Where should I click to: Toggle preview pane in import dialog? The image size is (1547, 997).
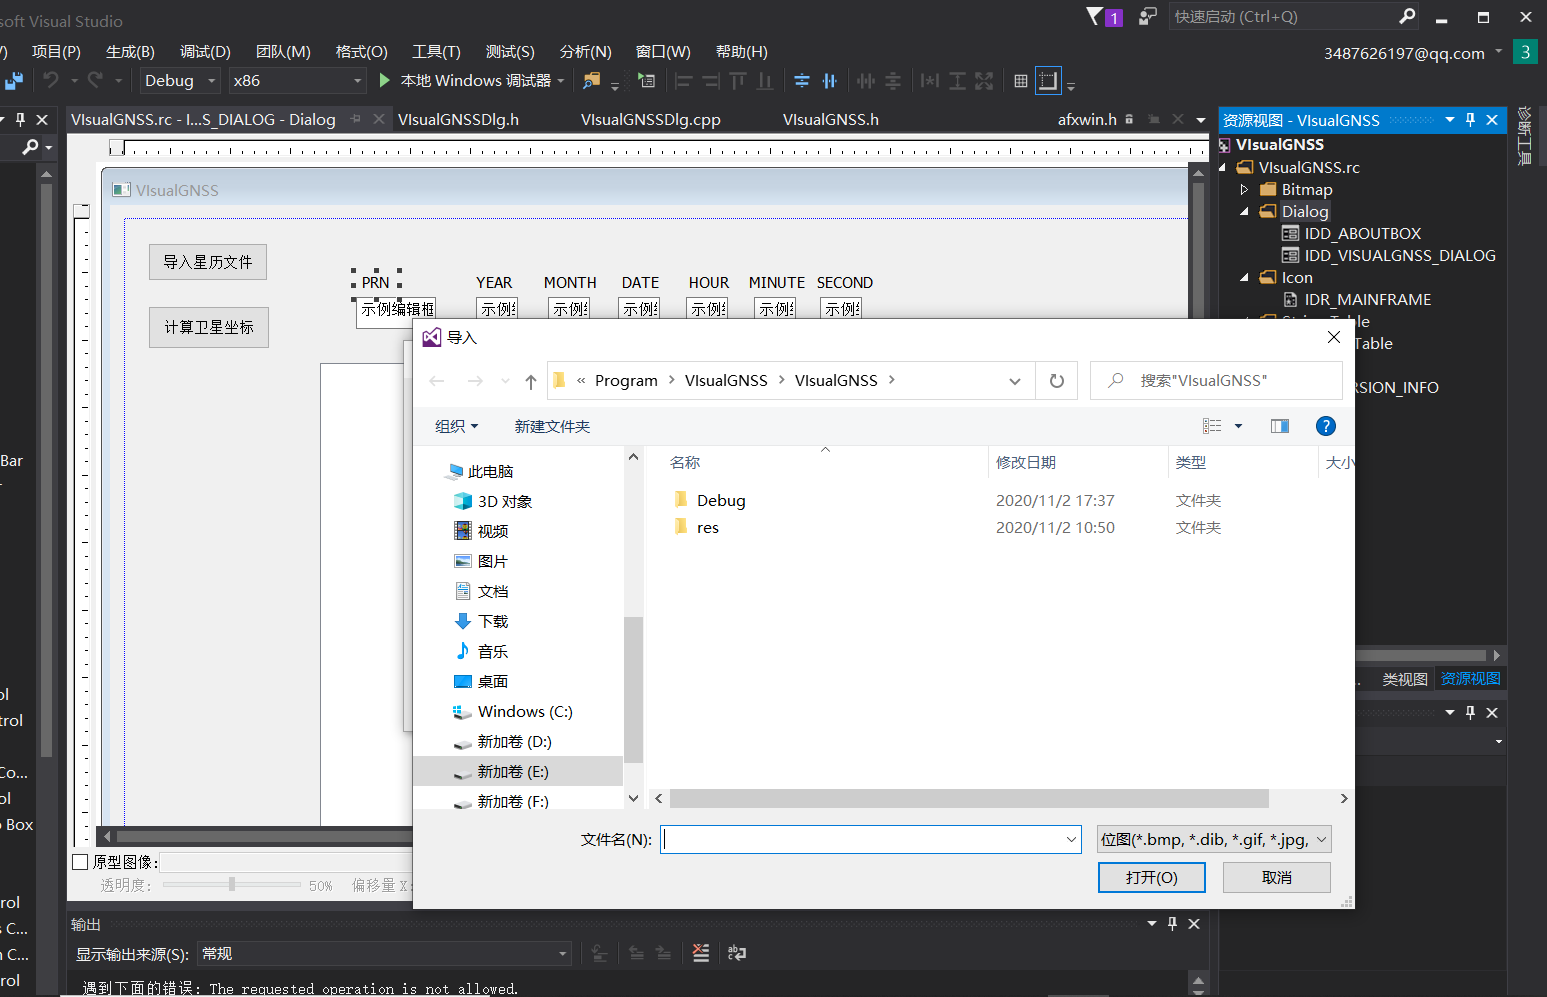pyautogui.click(x=1280, y=426)
